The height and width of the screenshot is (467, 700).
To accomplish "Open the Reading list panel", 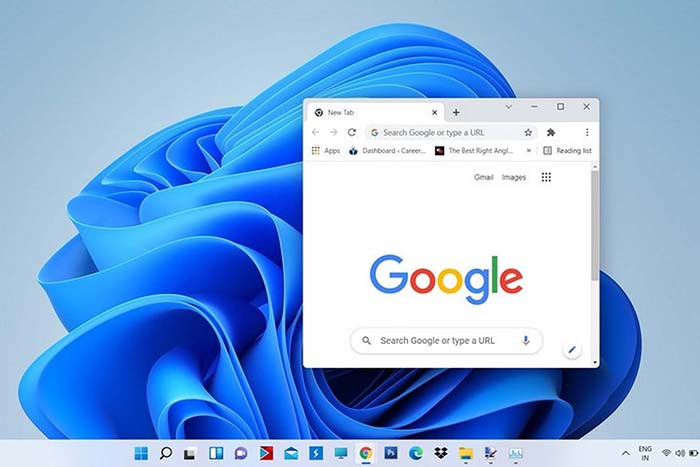I will point(567,151).
